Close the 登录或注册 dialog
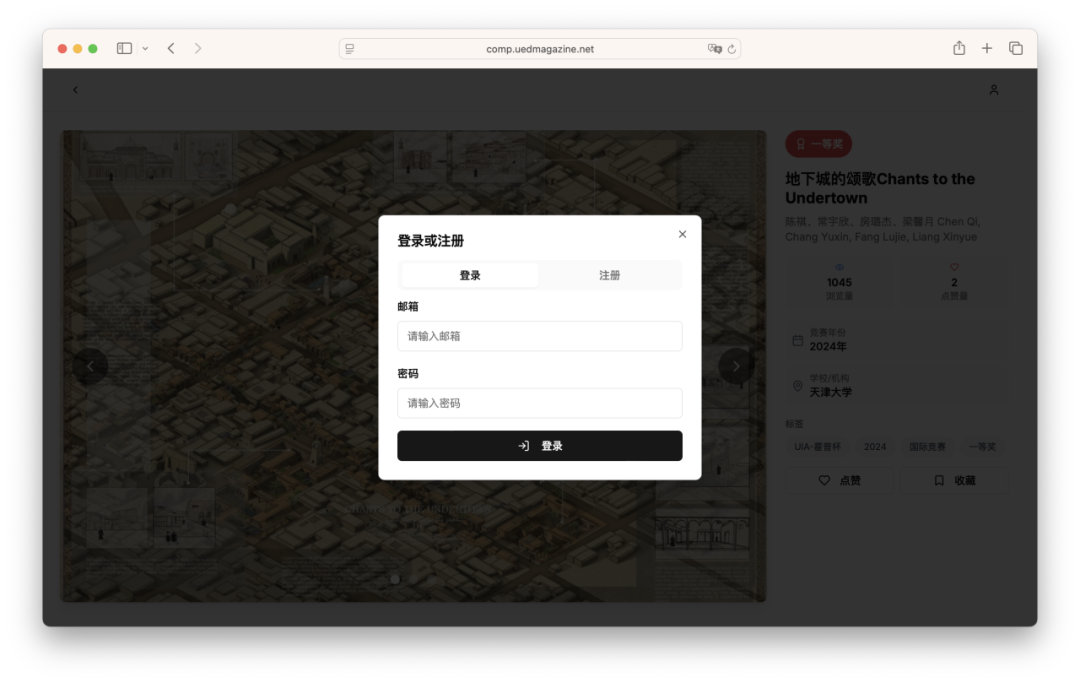 tap(682, 234)
